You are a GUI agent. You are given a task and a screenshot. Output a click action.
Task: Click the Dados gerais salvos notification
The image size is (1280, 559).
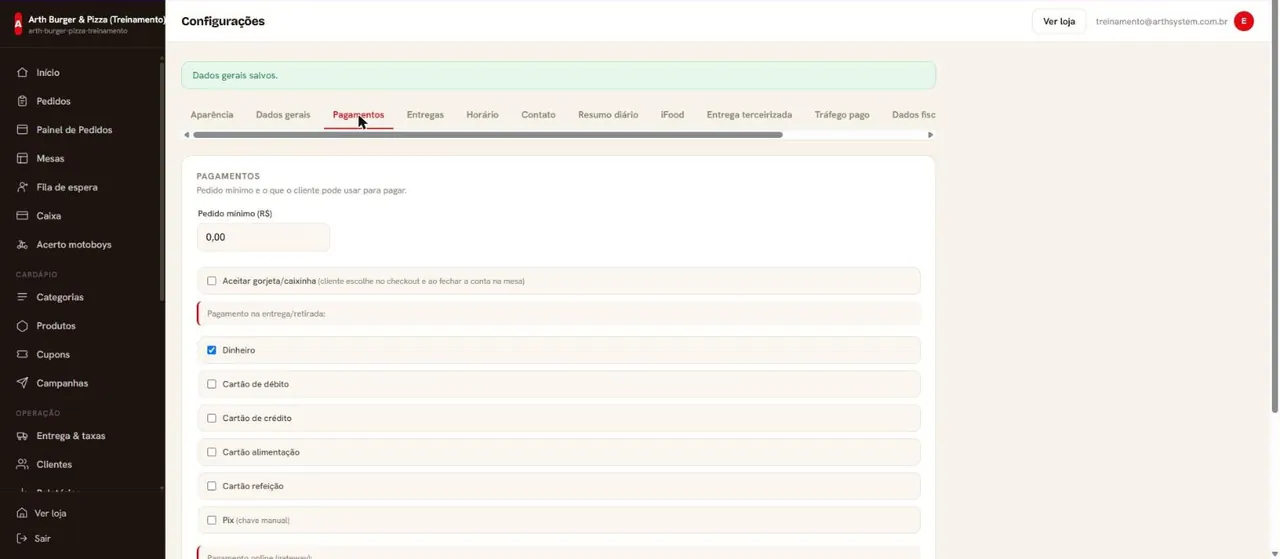558,75
